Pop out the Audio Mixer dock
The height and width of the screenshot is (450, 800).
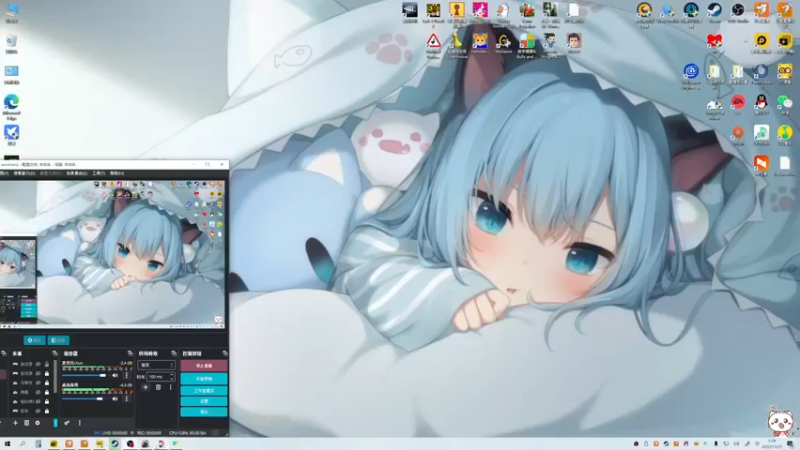(x=130, y=353)
